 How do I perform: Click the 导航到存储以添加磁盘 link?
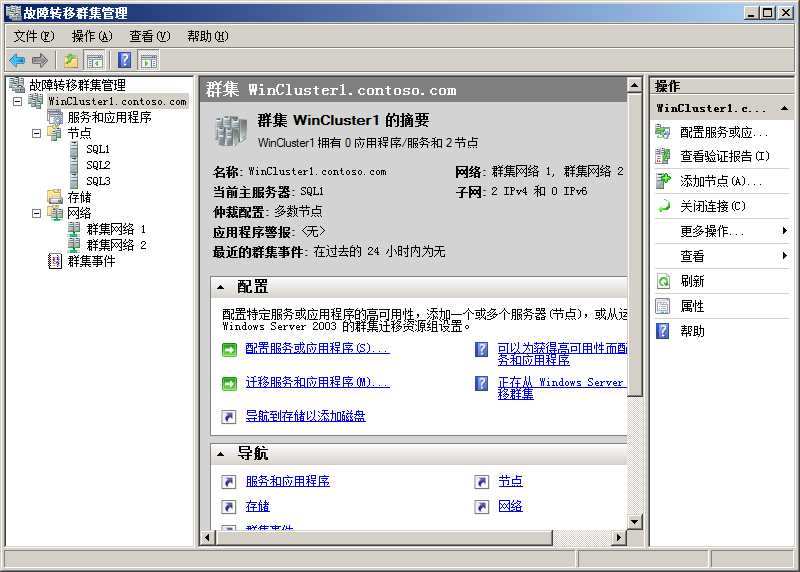pyautogui.click(x=305, y=416)
